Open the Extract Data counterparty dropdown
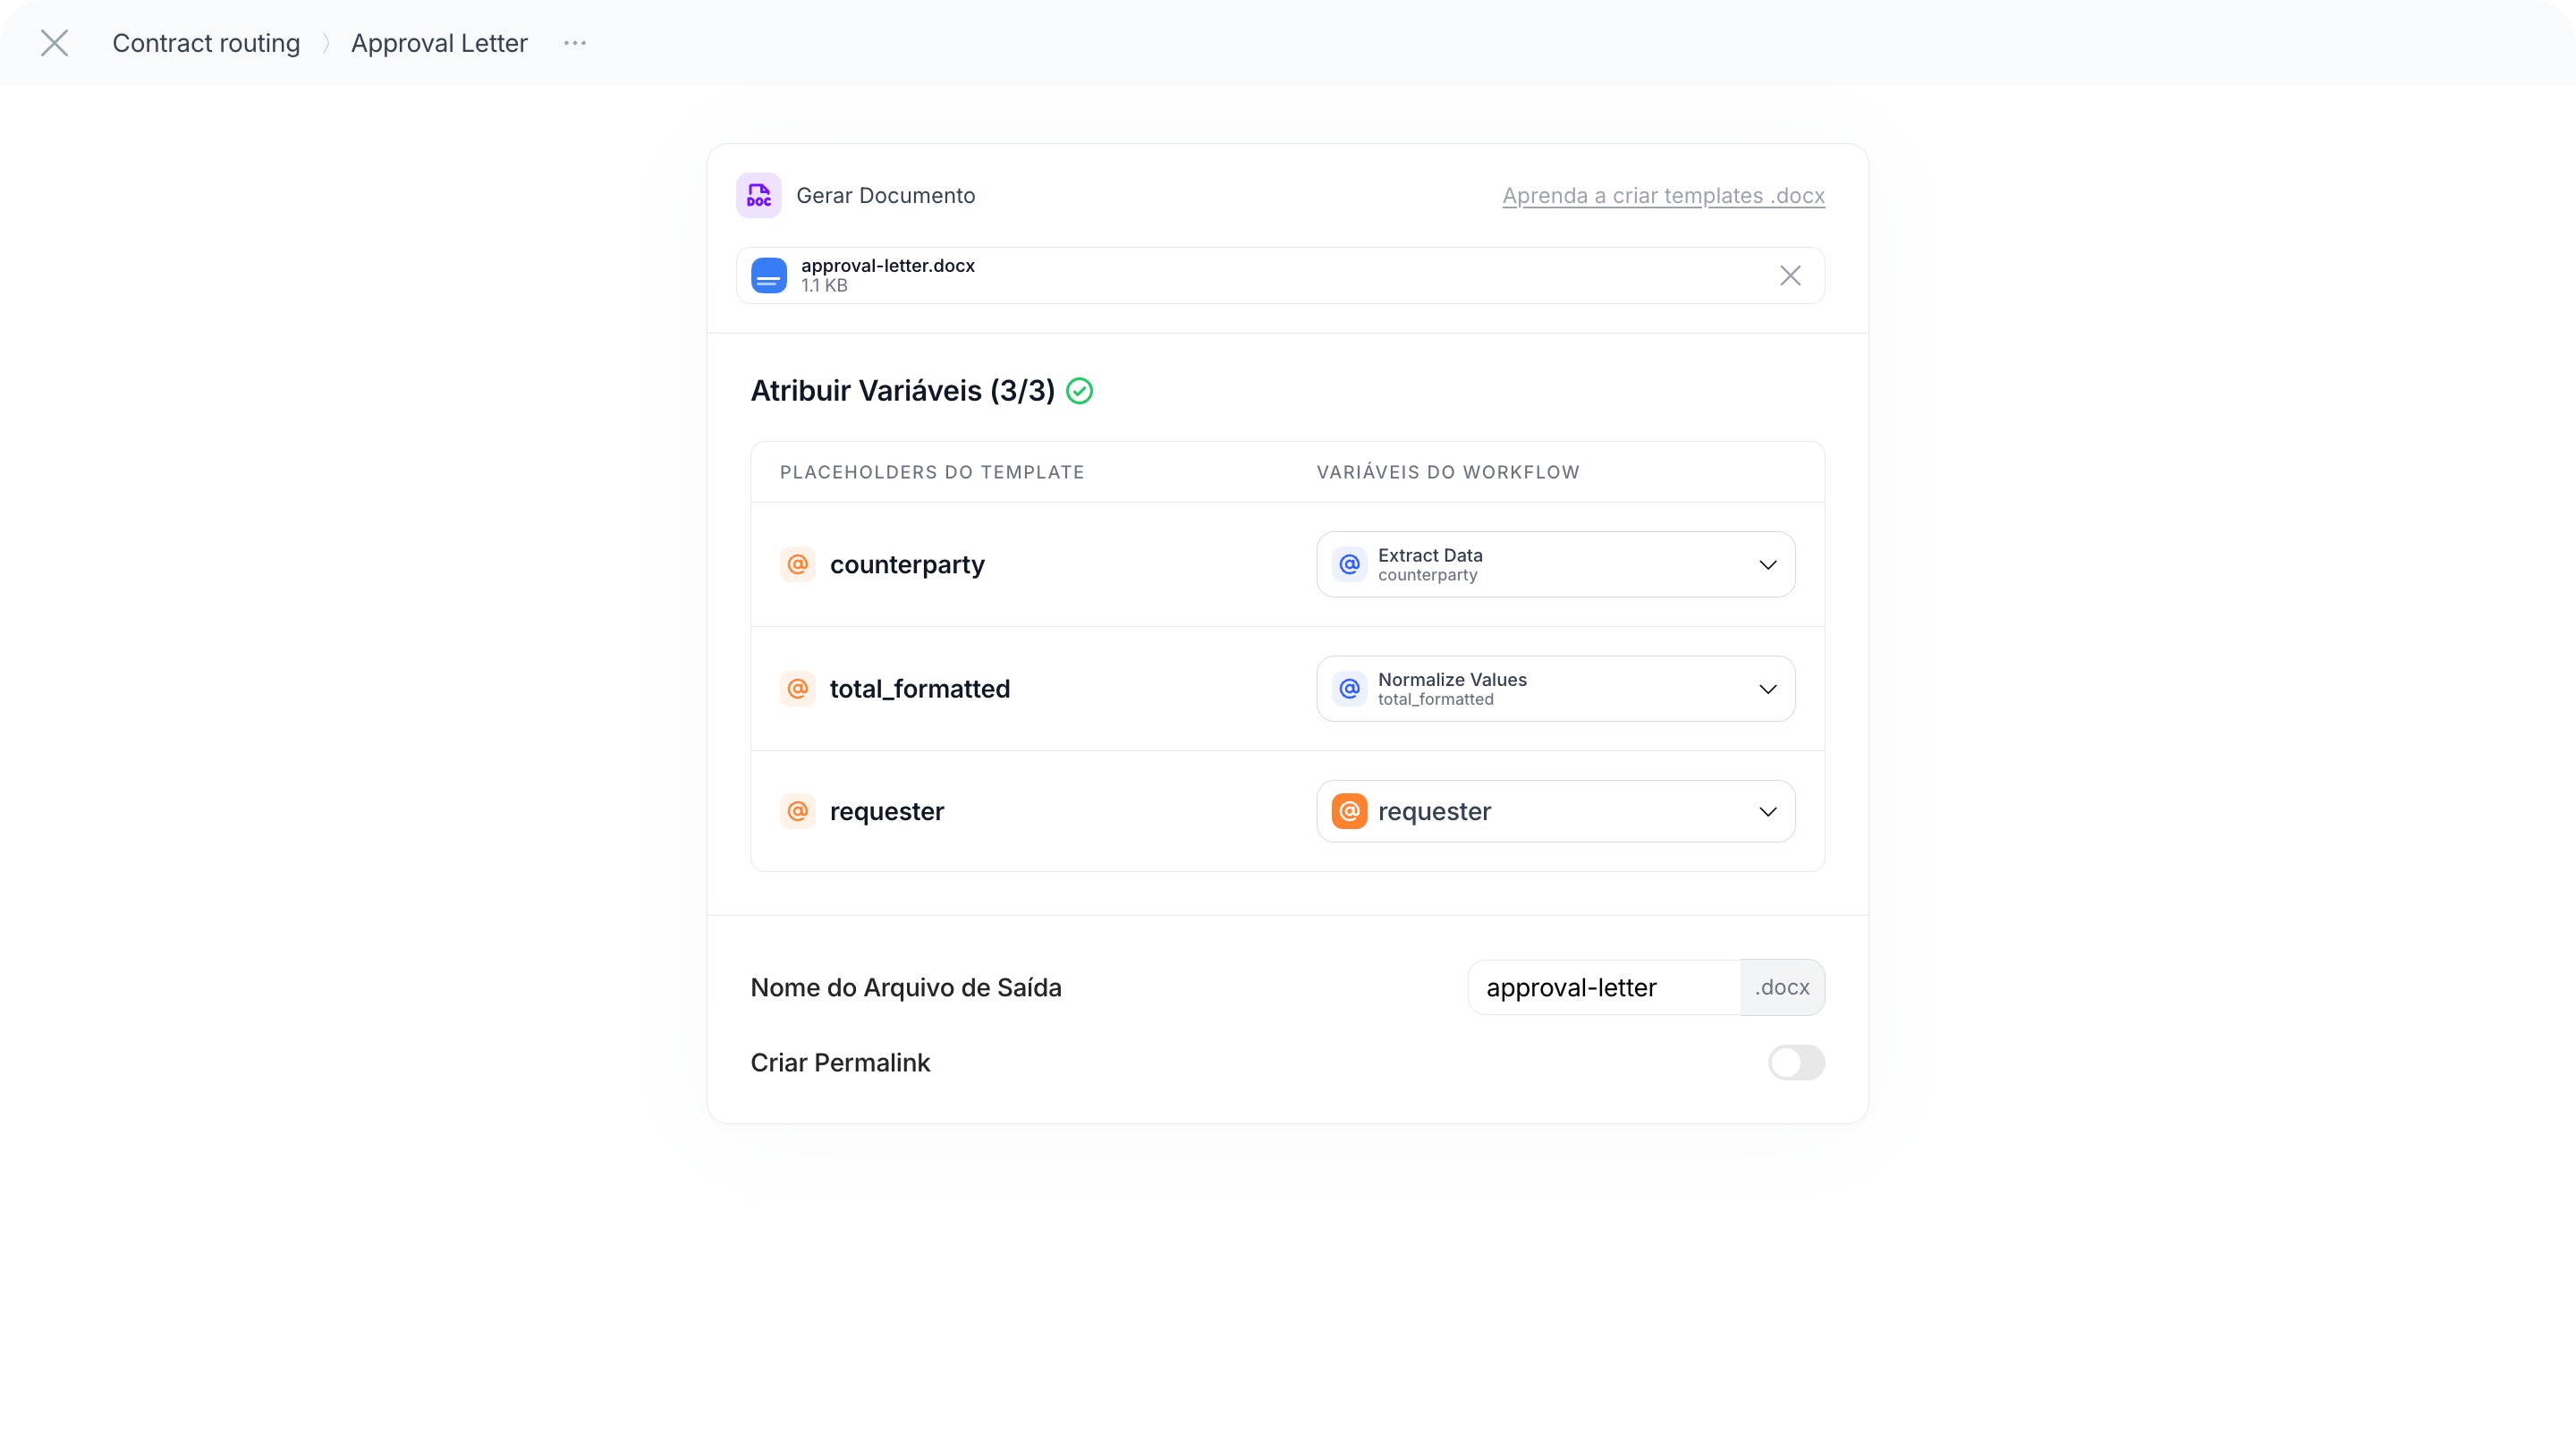 tap(1555, 564)
